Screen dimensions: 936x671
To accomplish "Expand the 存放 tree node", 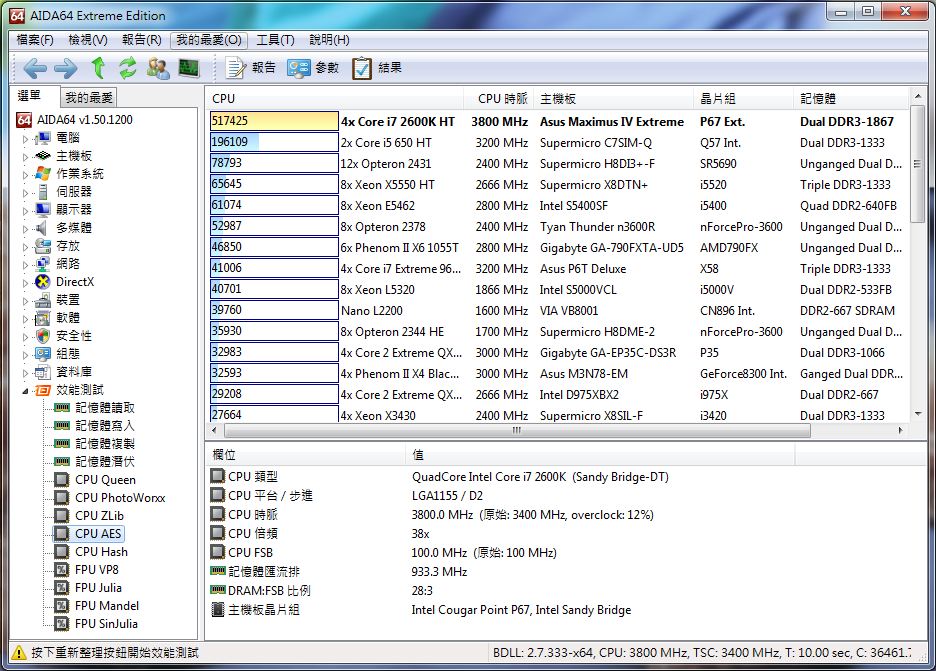I will coord(25,247).
